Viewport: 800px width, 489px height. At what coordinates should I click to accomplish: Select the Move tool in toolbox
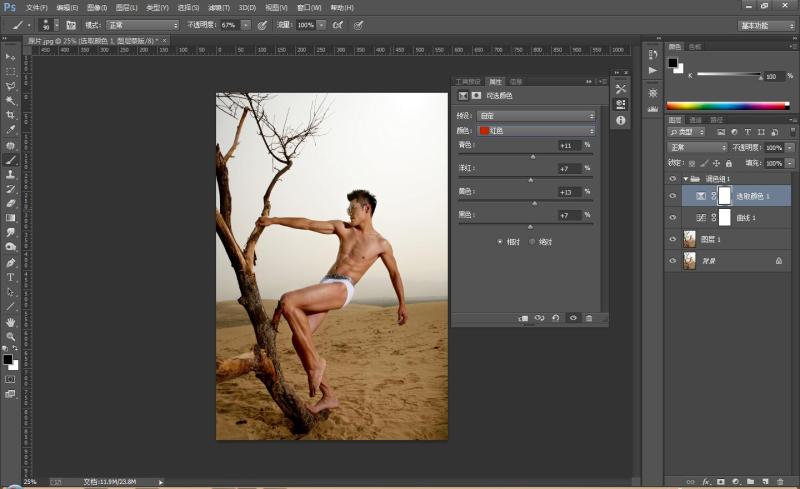pyautogui.click(x=10, y=57)
